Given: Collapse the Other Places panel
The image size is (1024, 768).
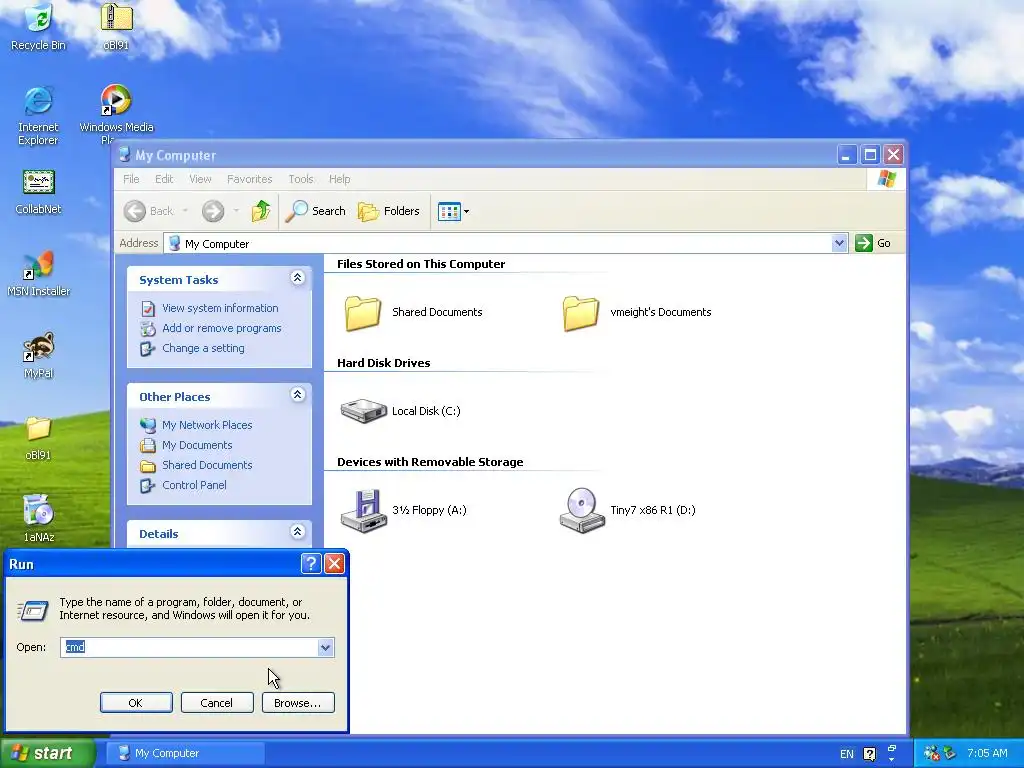Looking at the screenshot, I should click(x=297, y=395).
